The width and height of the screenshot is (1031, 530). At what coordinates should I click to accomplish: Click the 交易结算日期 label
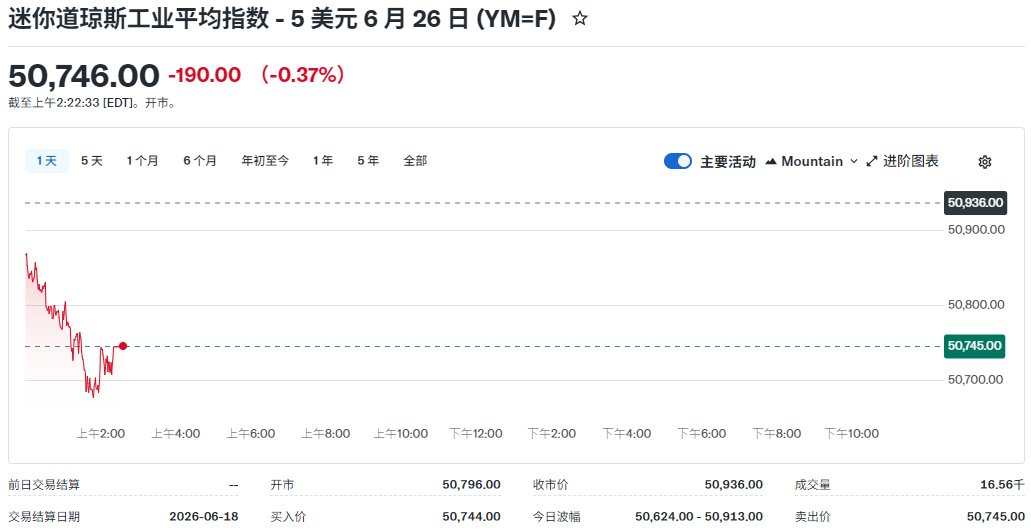click(44, 517)
